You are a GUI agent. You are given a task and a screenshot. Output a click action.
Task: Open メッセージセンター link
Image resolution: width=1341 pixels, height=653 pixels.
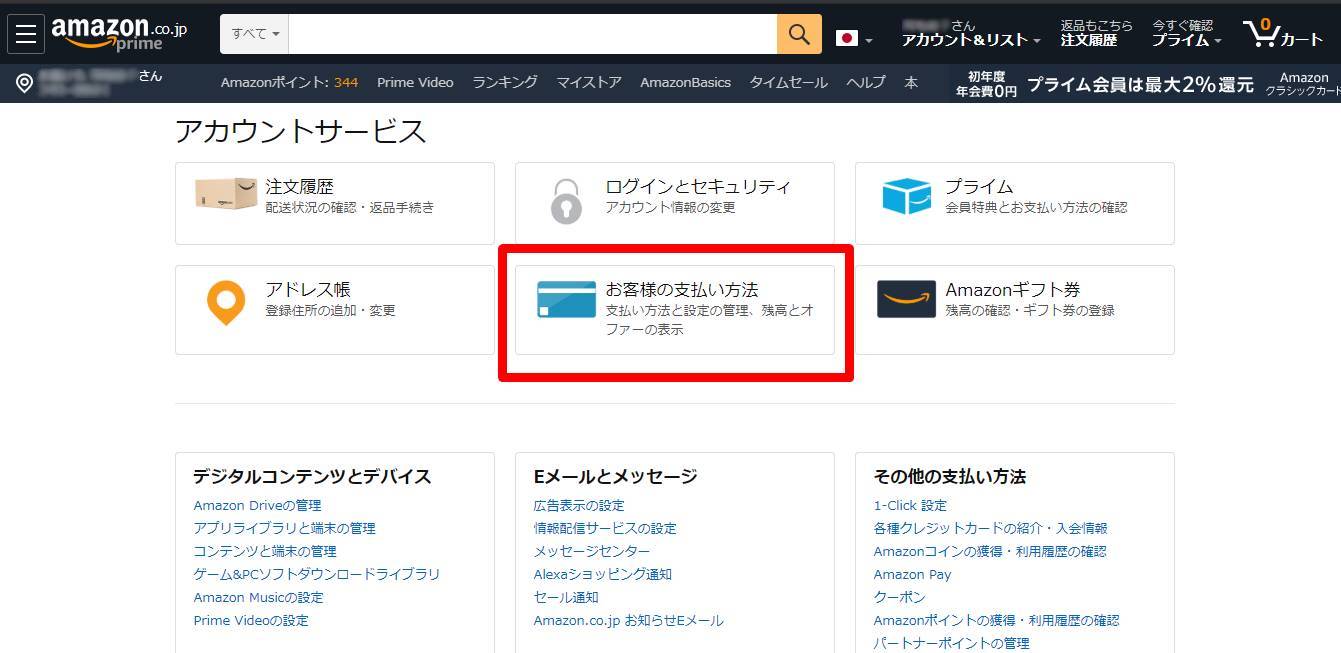[x=592, y=552]
